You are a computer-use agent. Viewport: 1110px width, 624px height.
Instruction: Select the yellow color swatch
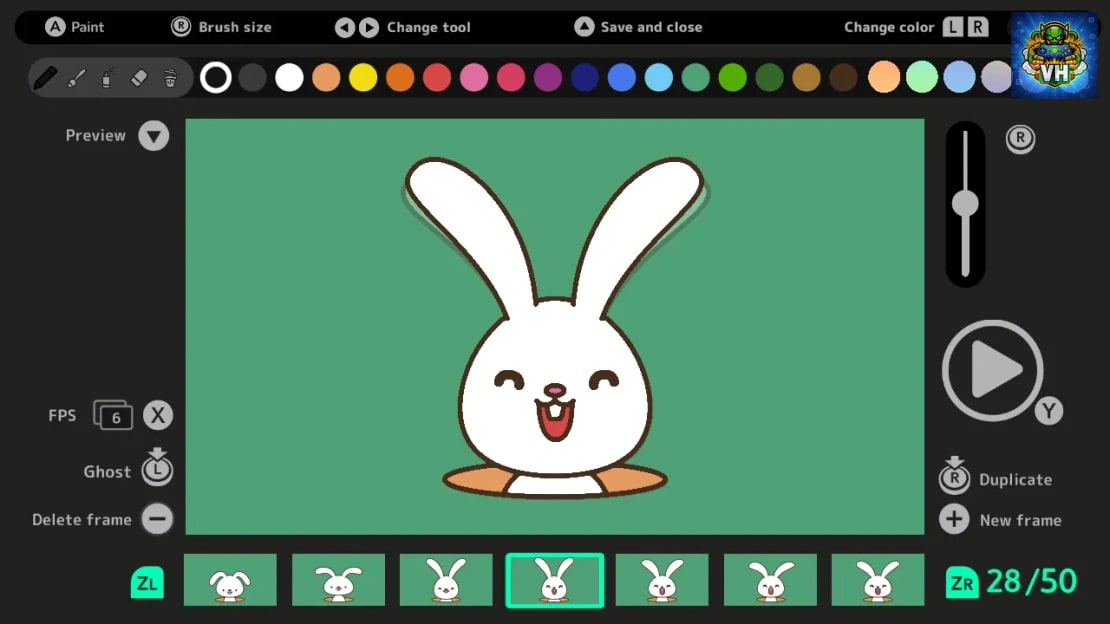click(363, 77)
